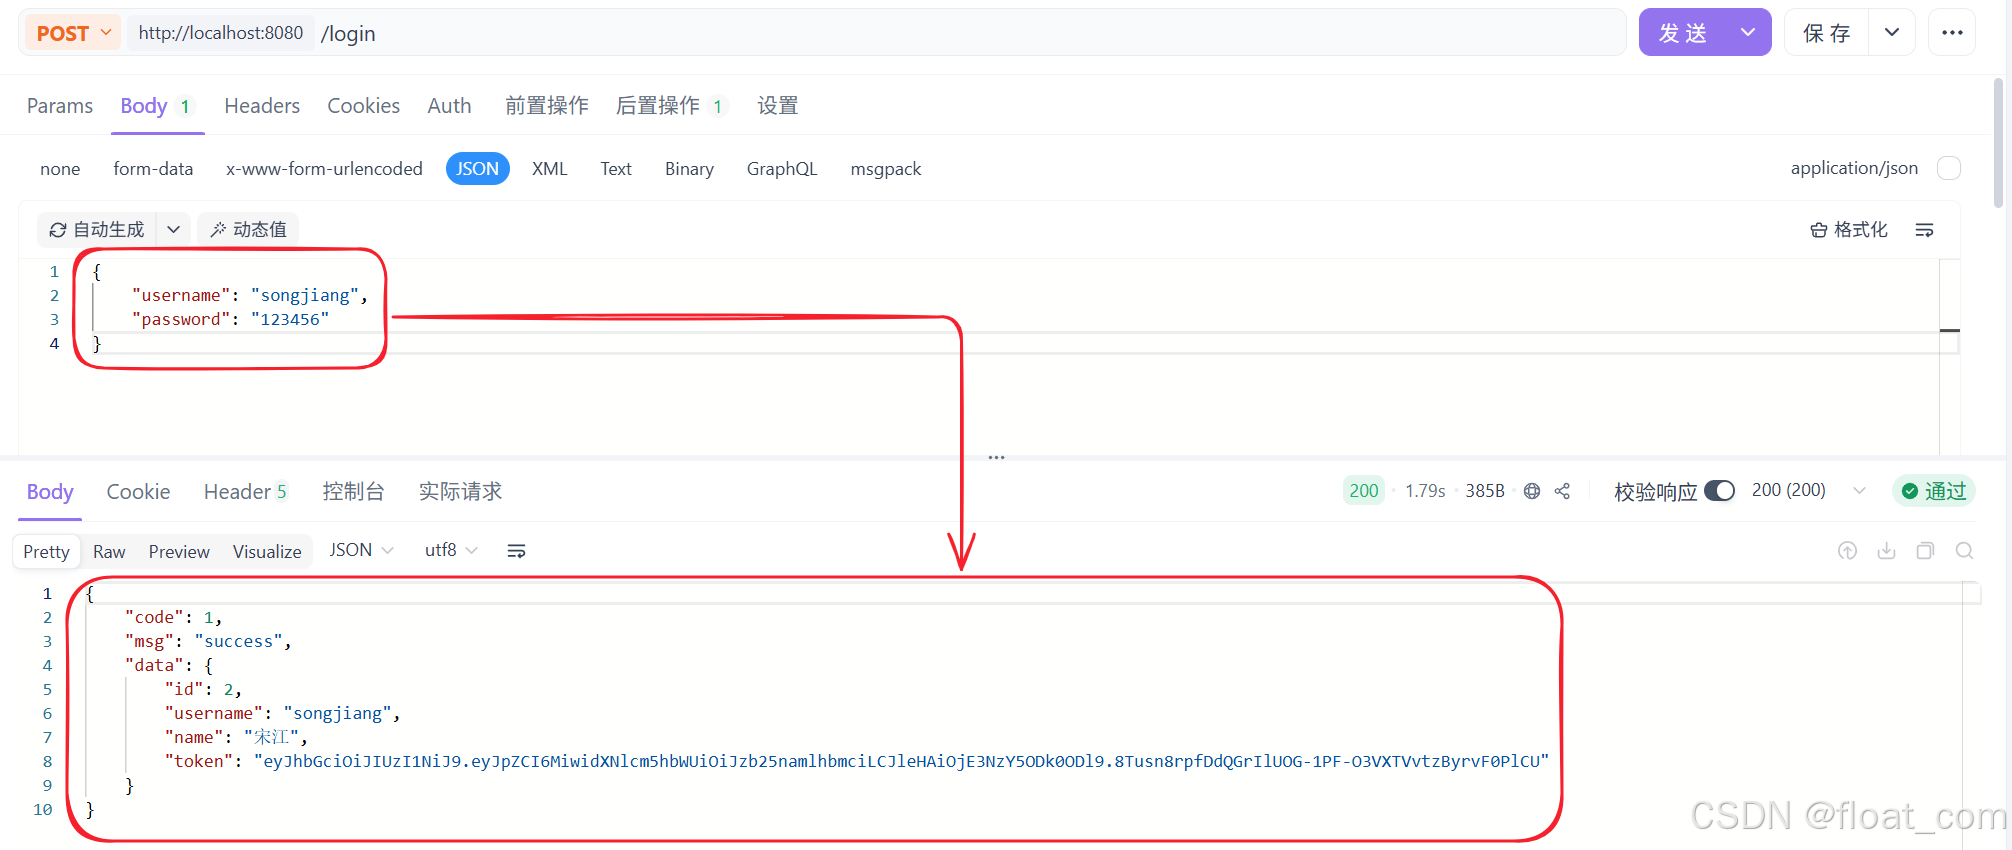Expand the 保存 dropdown arrow
This screenshot has width=2012, height=850.
tap(1892, 33)
